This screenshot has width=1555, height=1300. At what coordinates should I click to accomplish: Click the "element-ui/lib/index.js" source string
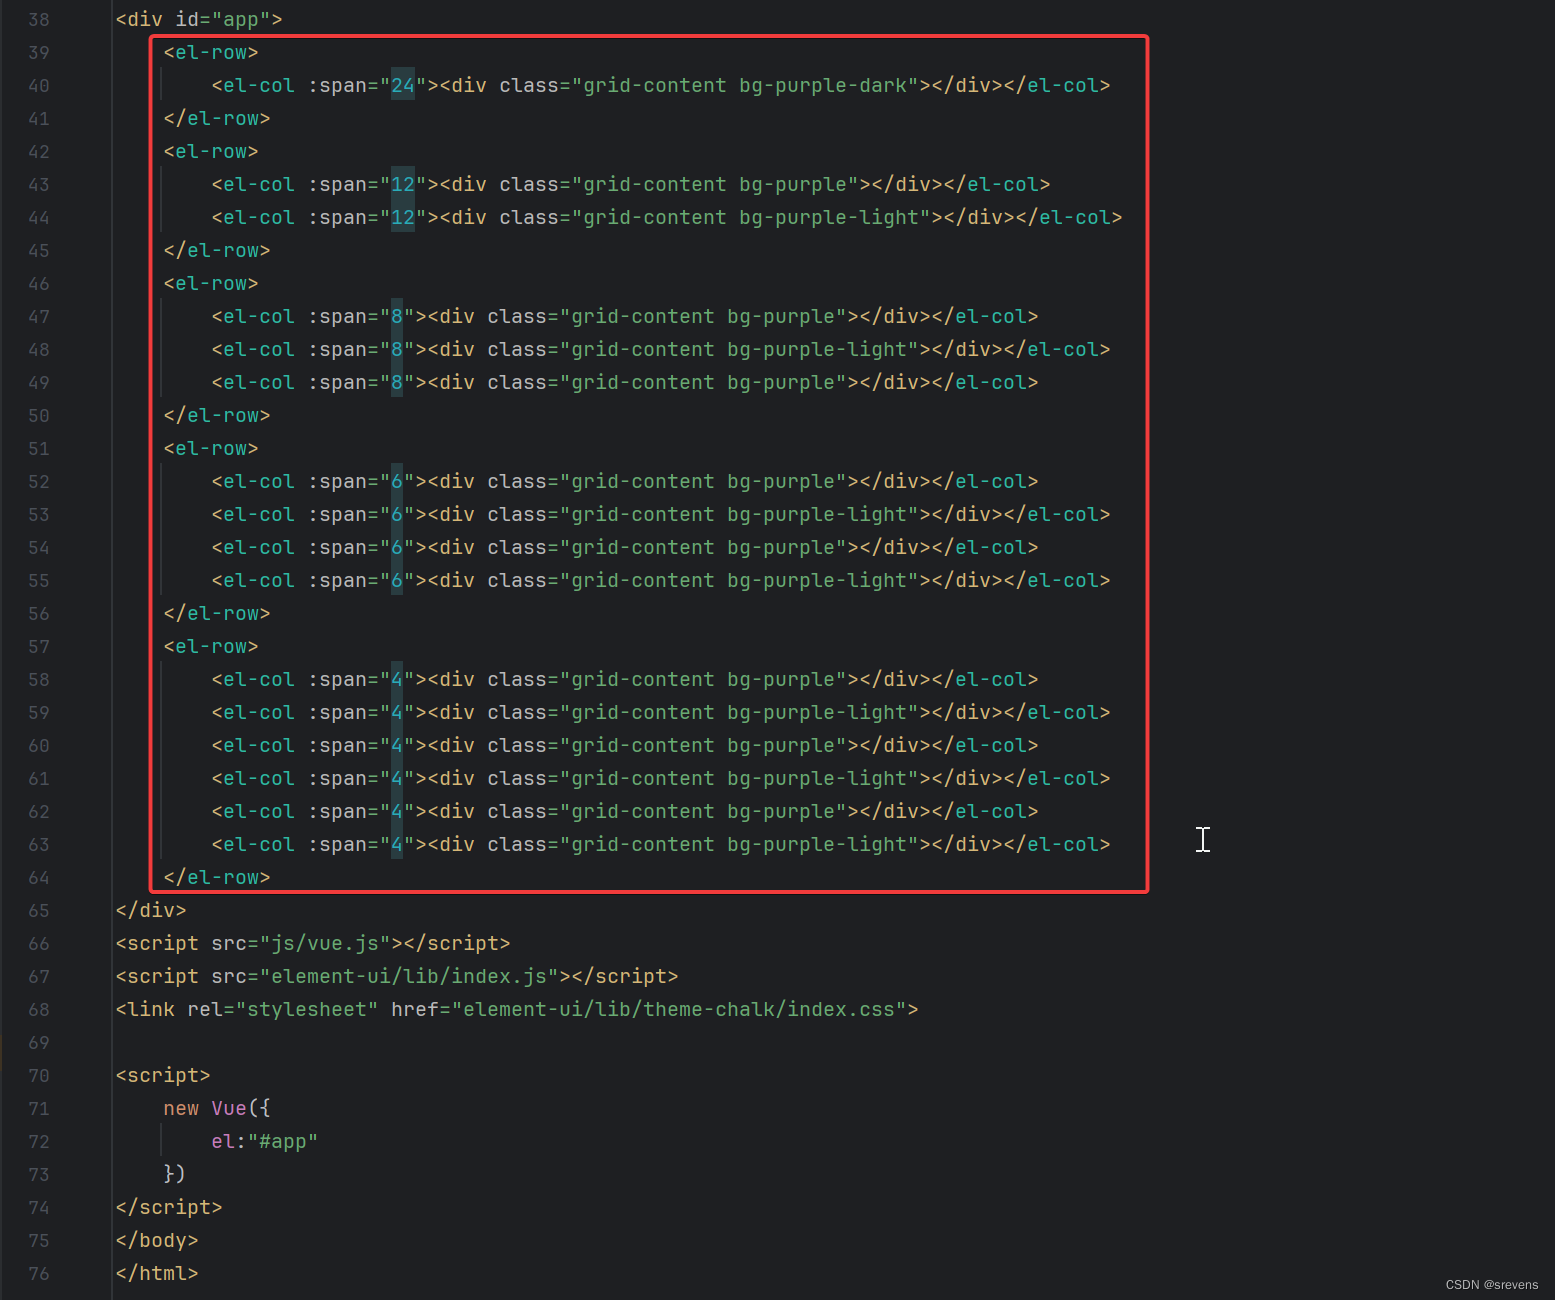(x=409, y=976)
